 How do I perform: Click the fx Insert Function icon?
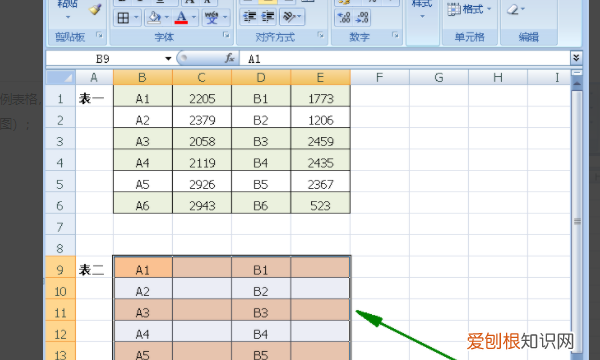pos(229,58)
